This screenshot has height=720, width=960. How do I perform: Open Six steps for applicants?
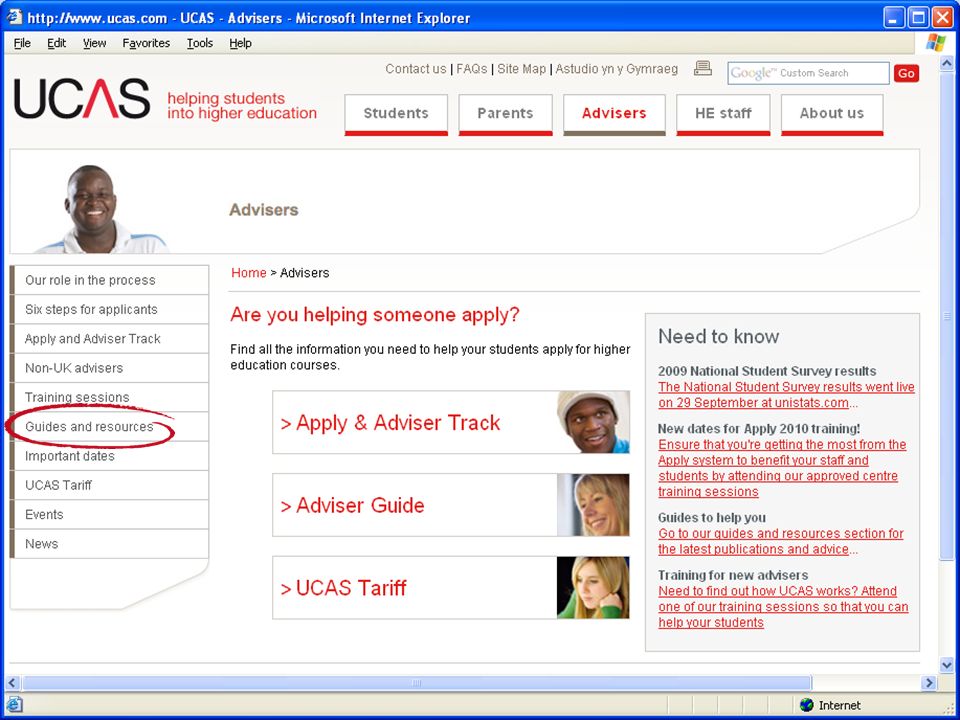tap(110, 309)
